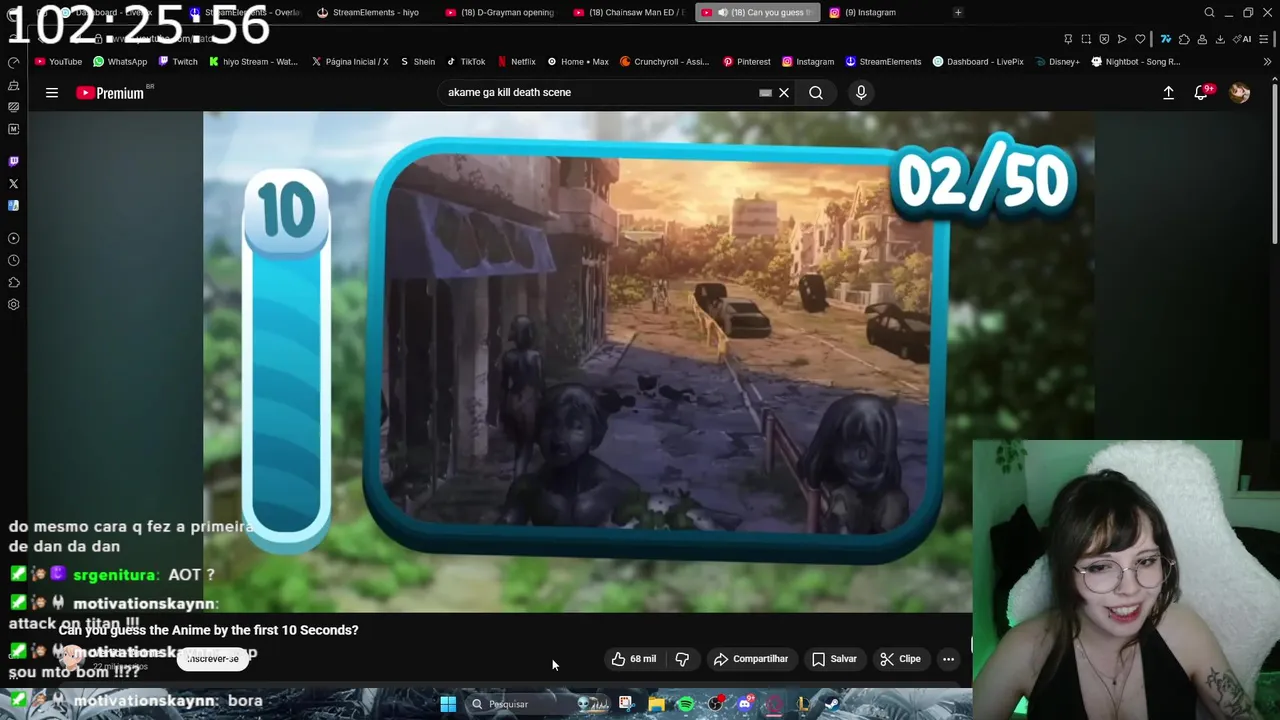Open Twitch panel in browser sidebar

pyautogui.click(x=13, y=161)
